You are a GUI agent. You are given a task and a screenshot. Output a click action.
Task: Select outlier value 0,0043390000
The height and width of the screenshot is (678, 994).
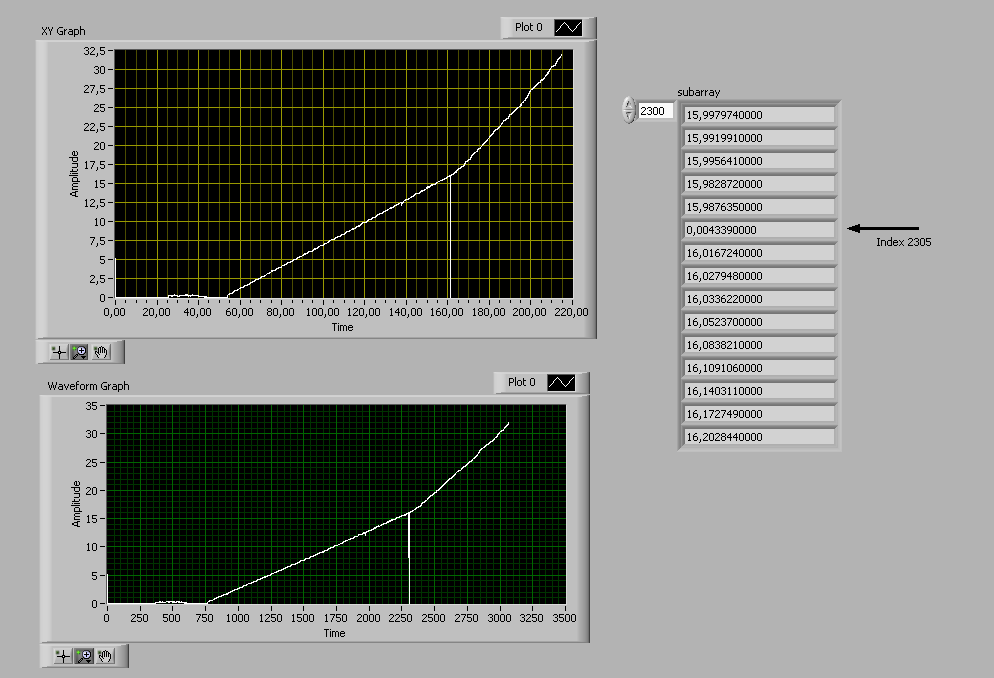click(759, 230)
